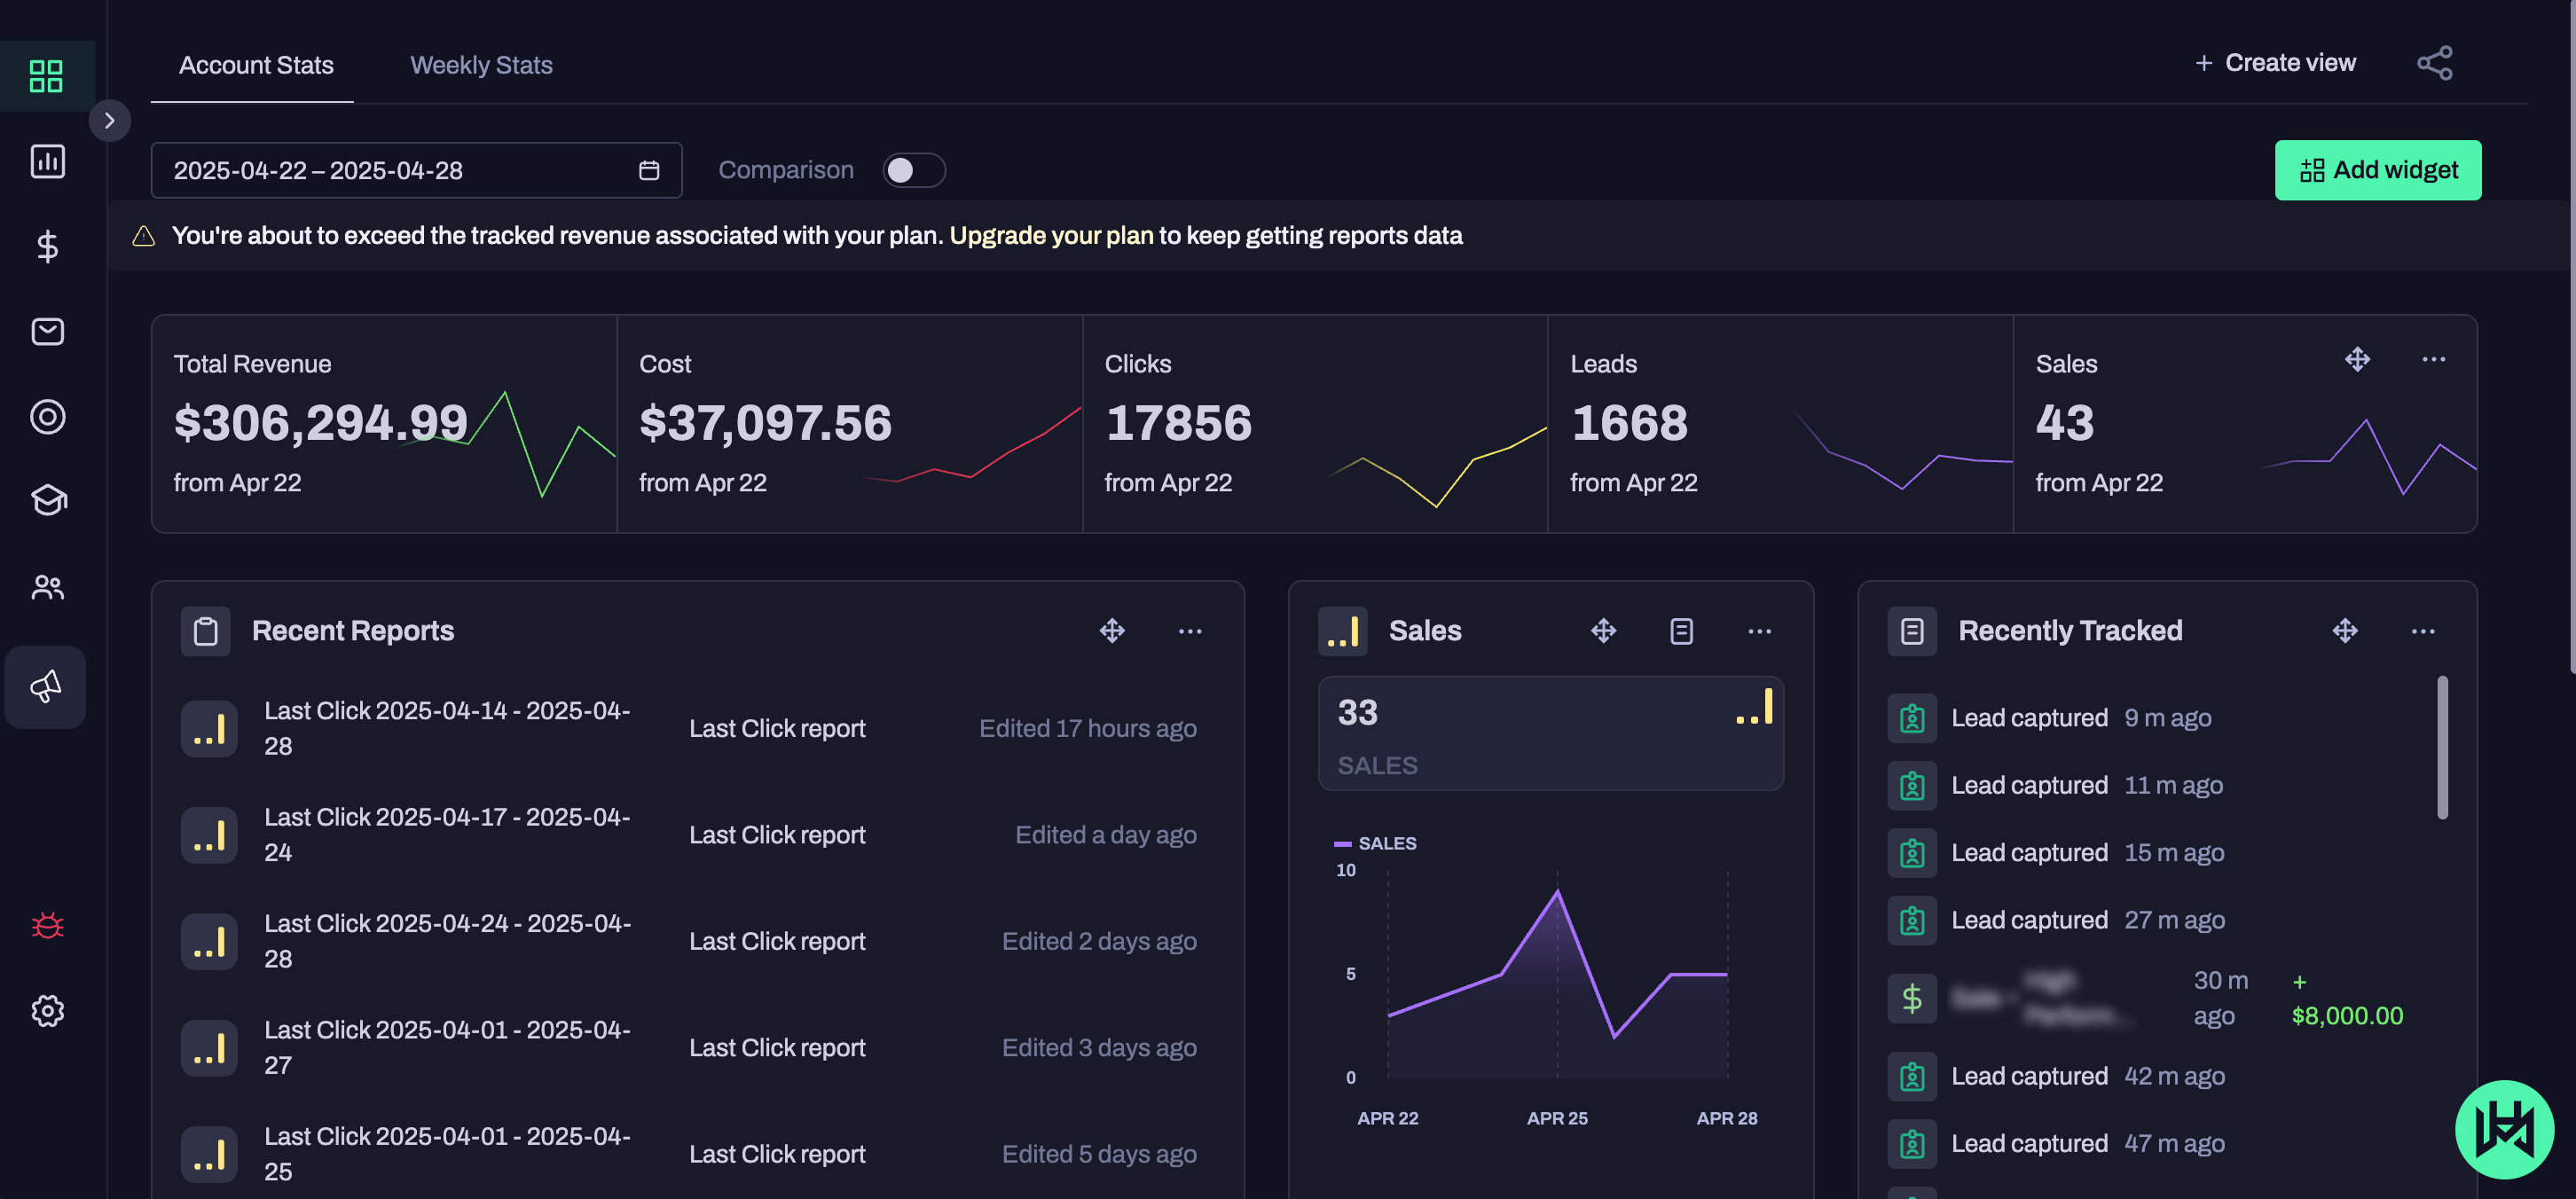2576x1199 pixels.
Task: Select the Account Stats tab
Action: tap(256, 65)
